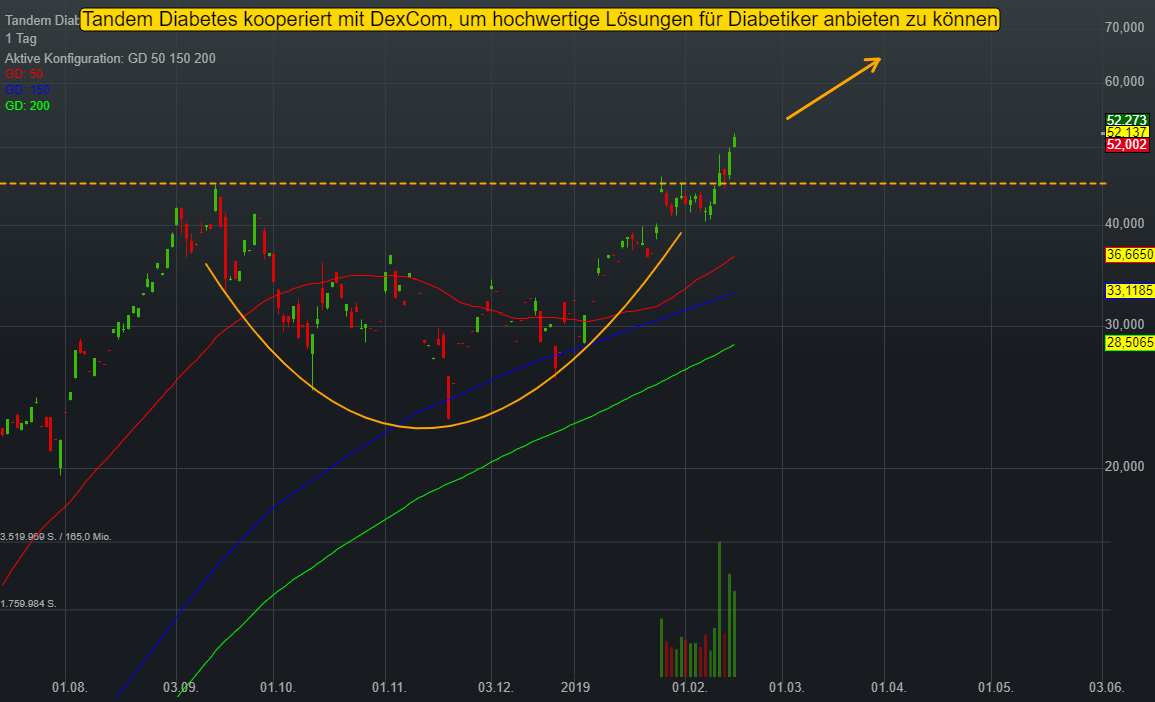Click the 01.03. date axis label

click(x=787, y=688)
